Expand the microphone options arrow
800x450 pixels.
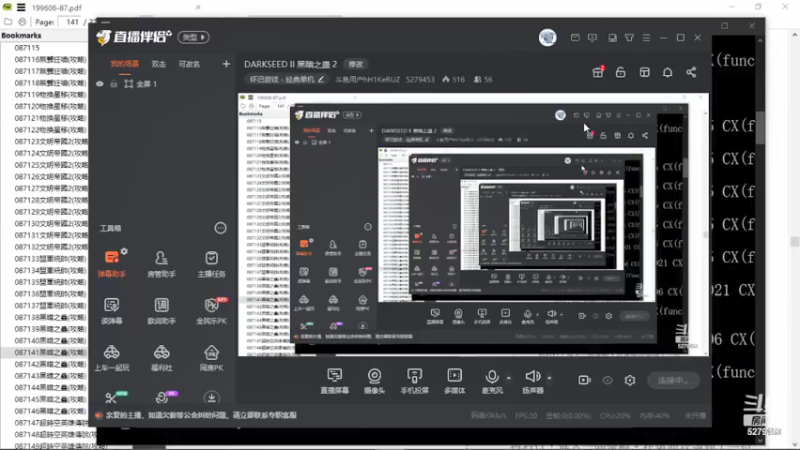coord(509,378)
